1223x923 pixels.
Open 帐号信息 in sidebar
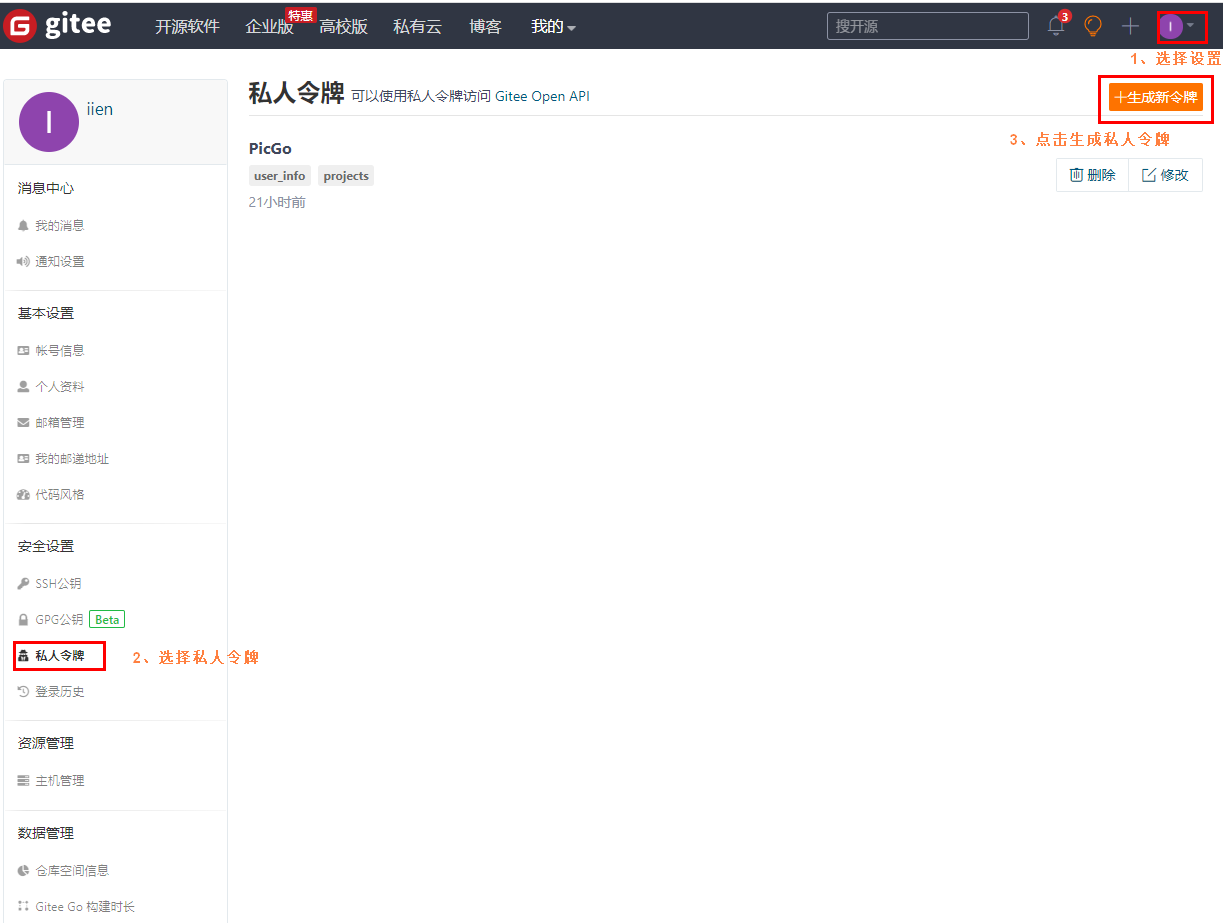pyautogui.click(x=60, y=351)
